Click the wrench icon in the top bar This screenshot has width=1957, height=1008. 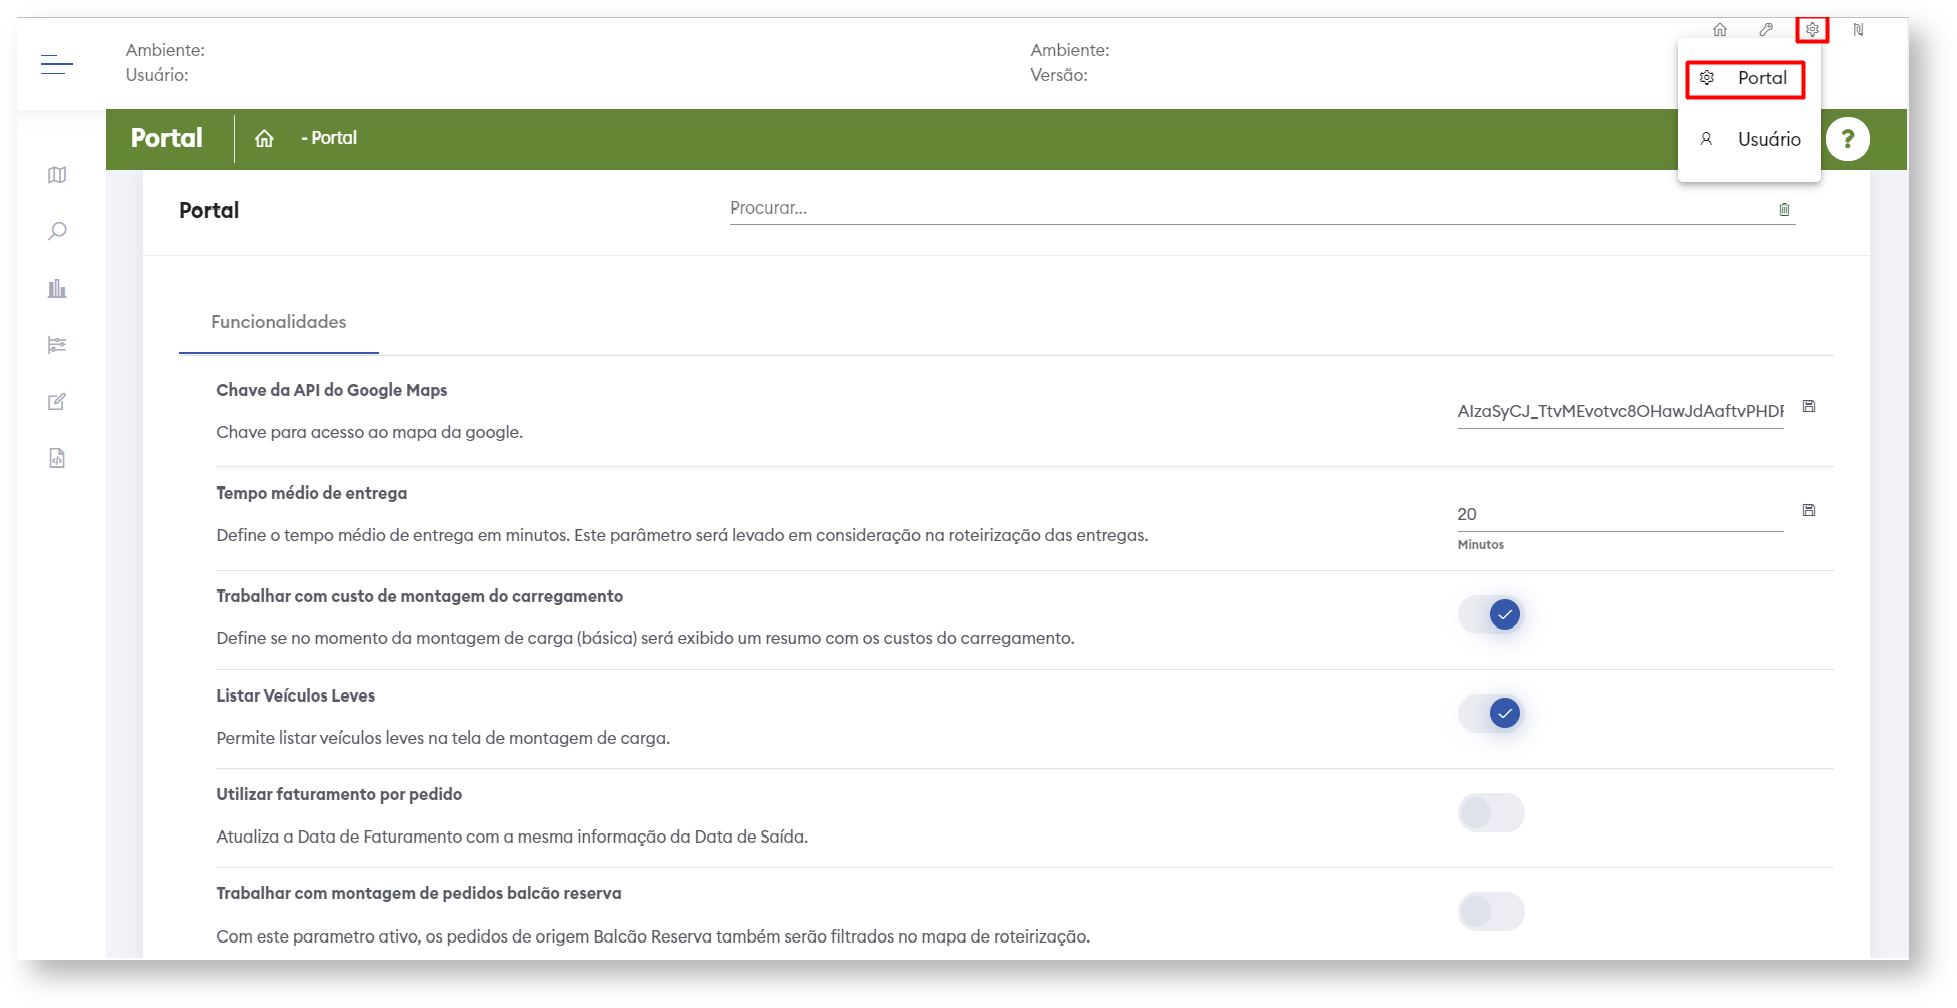[1766, 30]
